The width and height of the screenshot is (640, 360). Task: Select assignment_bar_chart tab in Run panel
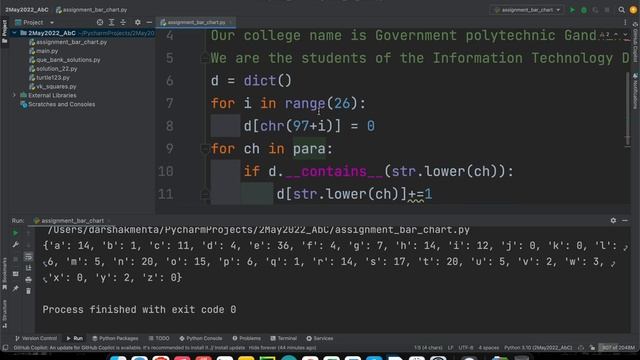tap(72, 220)
